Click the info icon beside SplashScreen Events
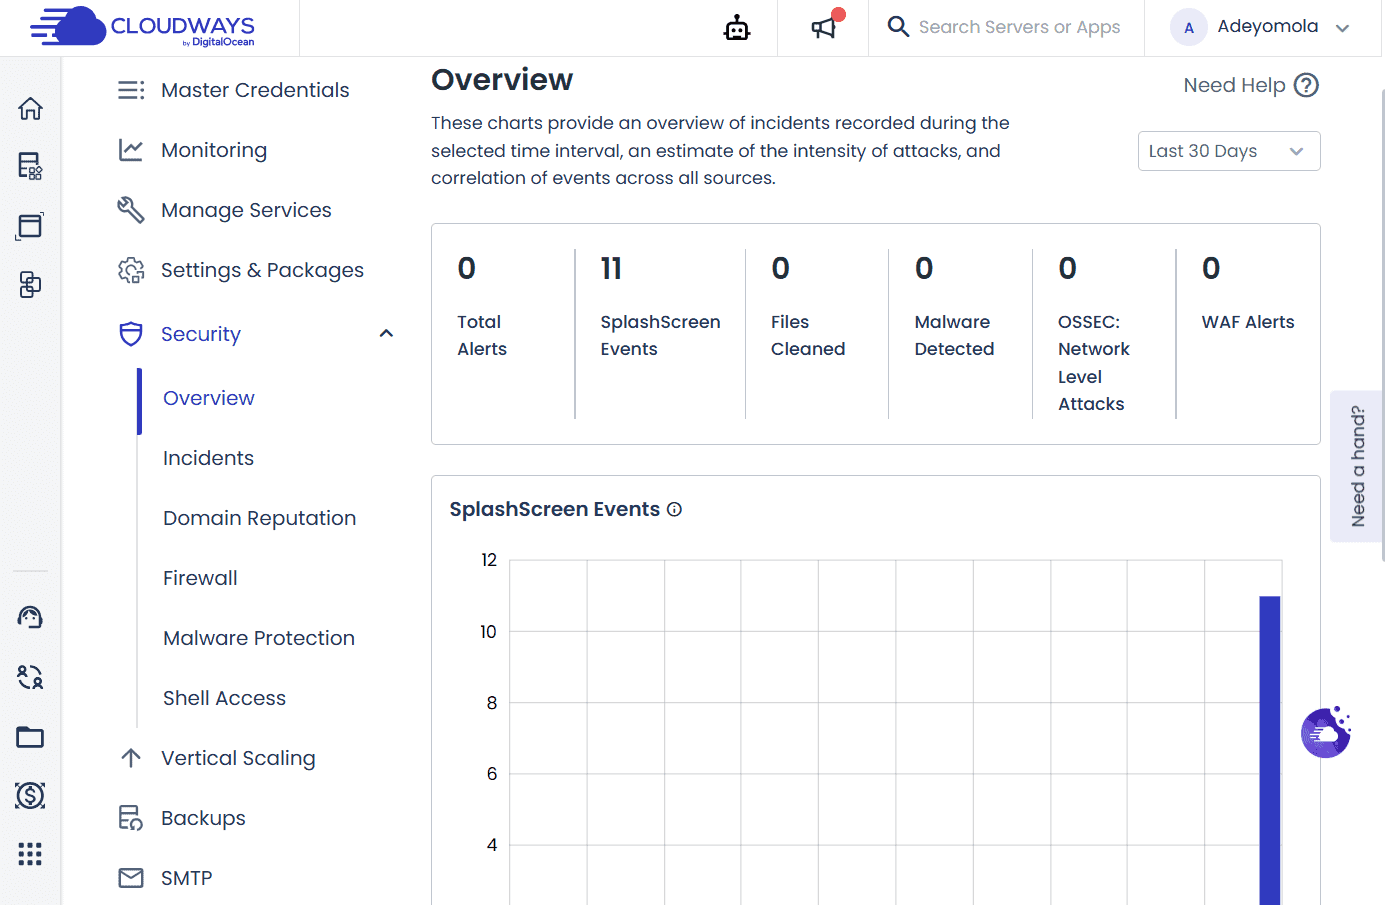 pos(674,509)
